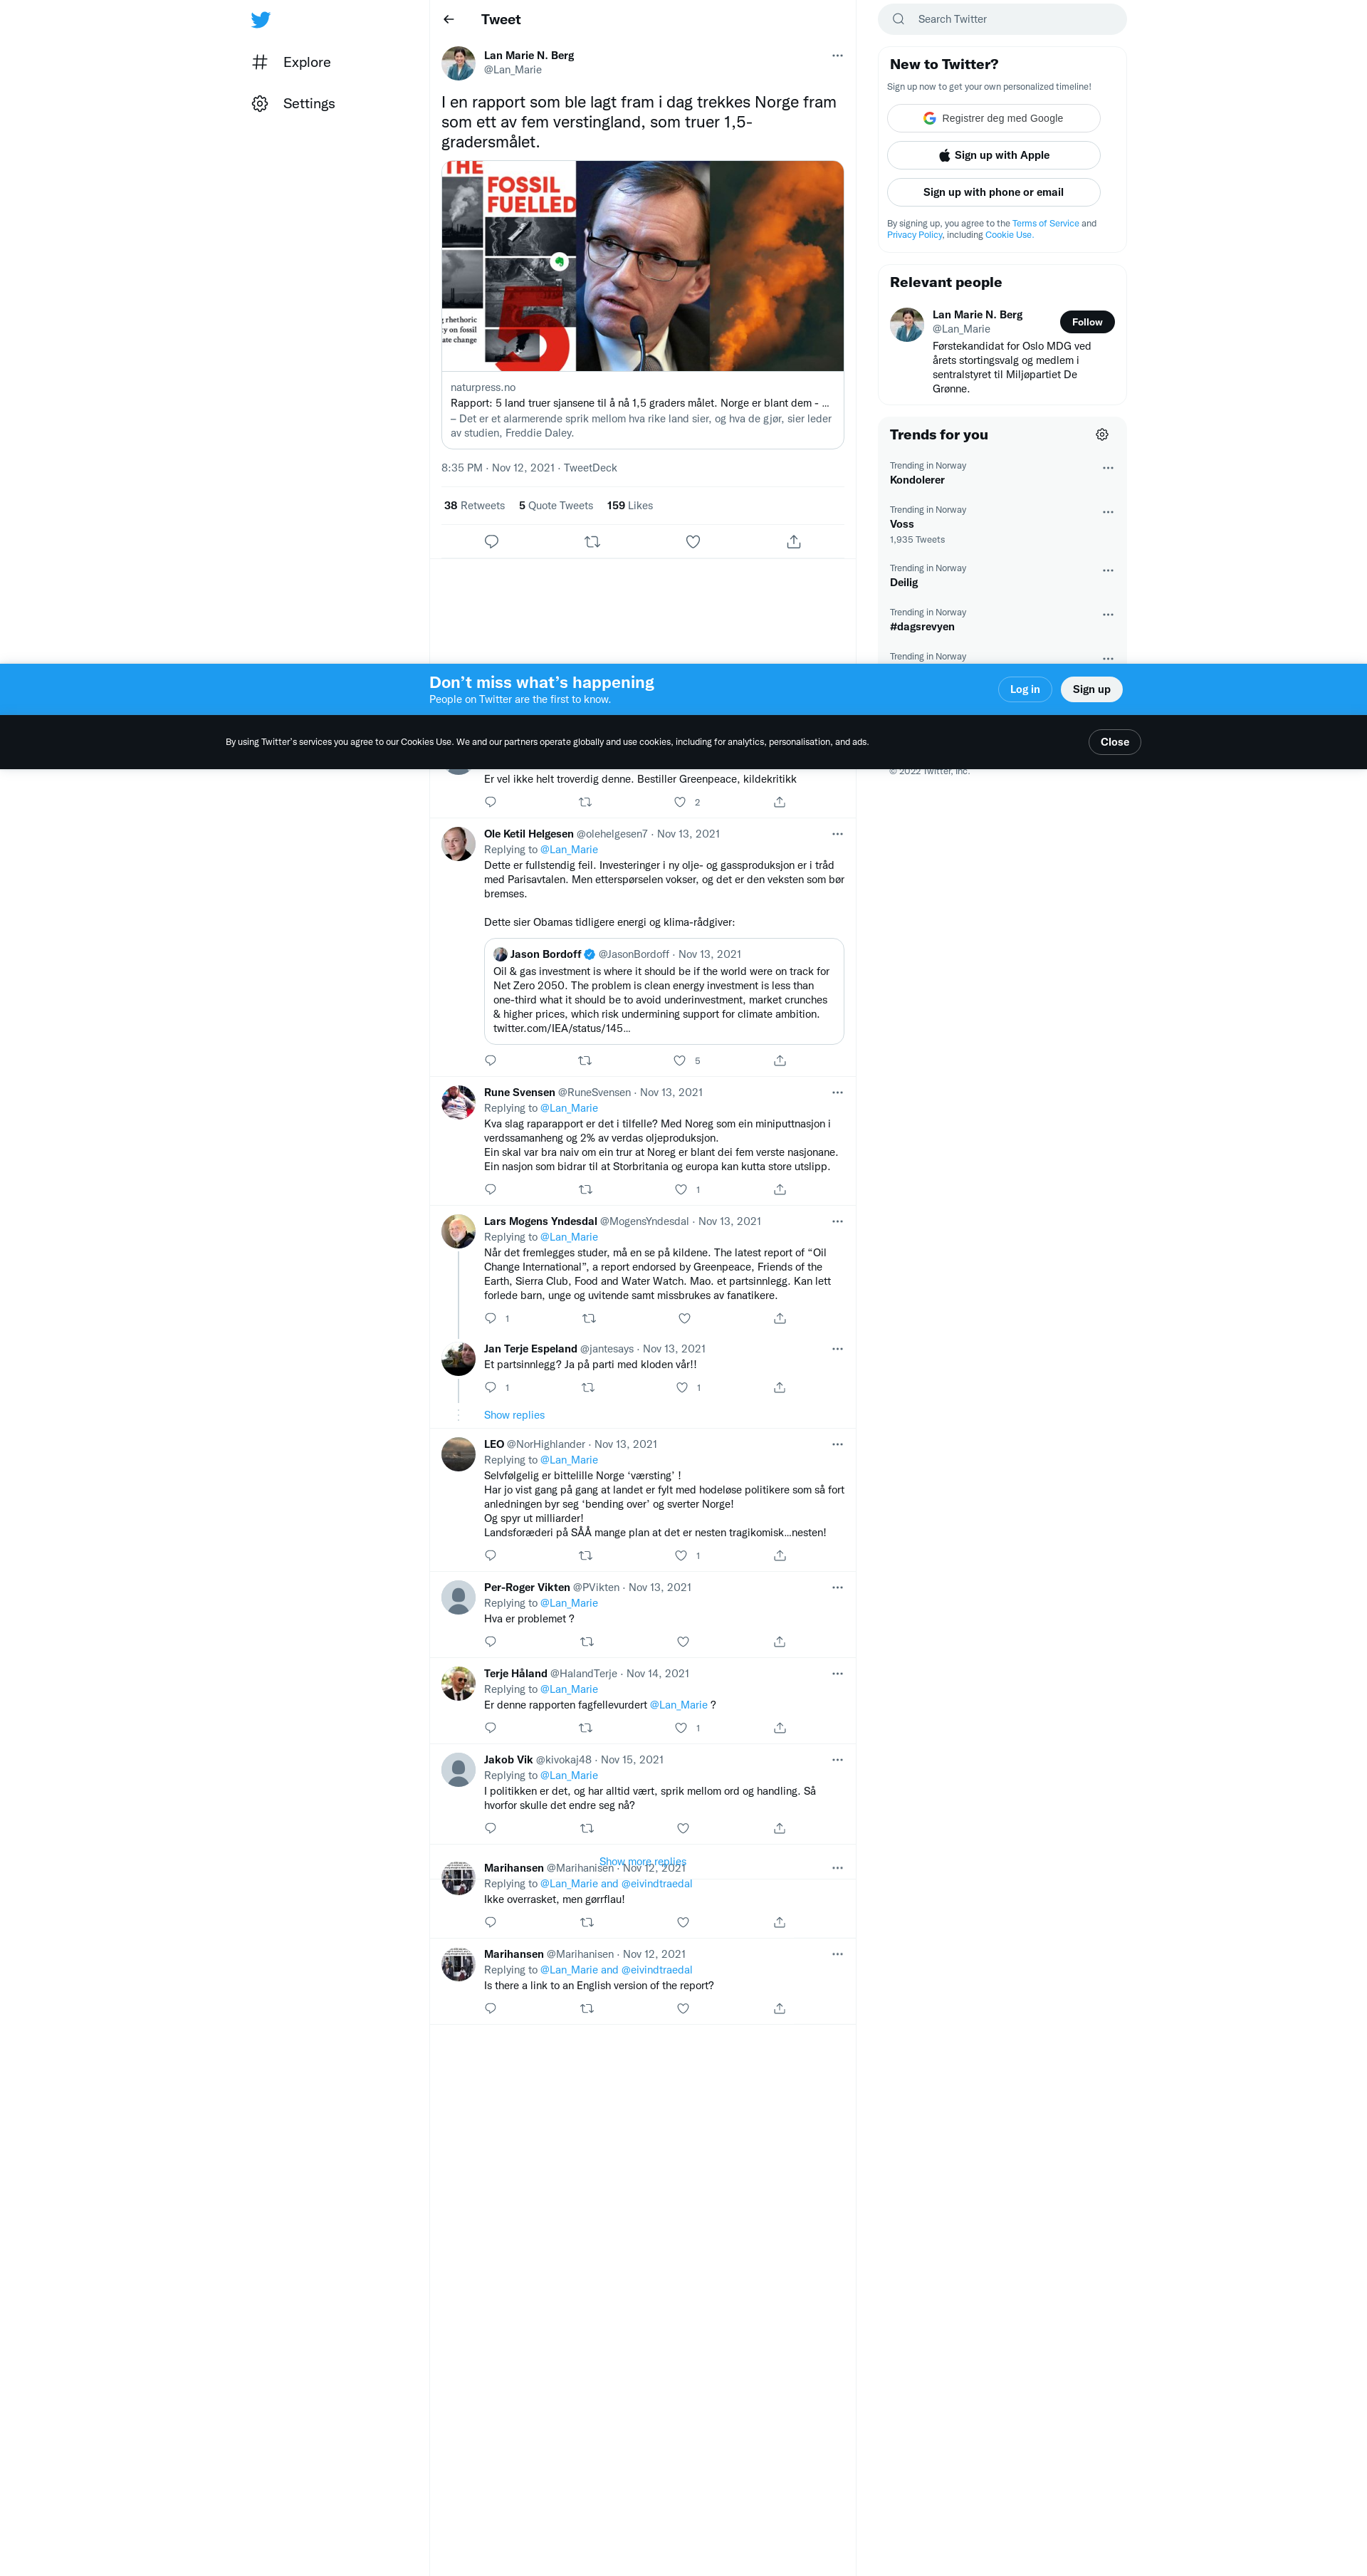Like Ole Ketil Helgesen's reply
The width and height of the screenshot is (1367, 2576).
pos(680,1061)
